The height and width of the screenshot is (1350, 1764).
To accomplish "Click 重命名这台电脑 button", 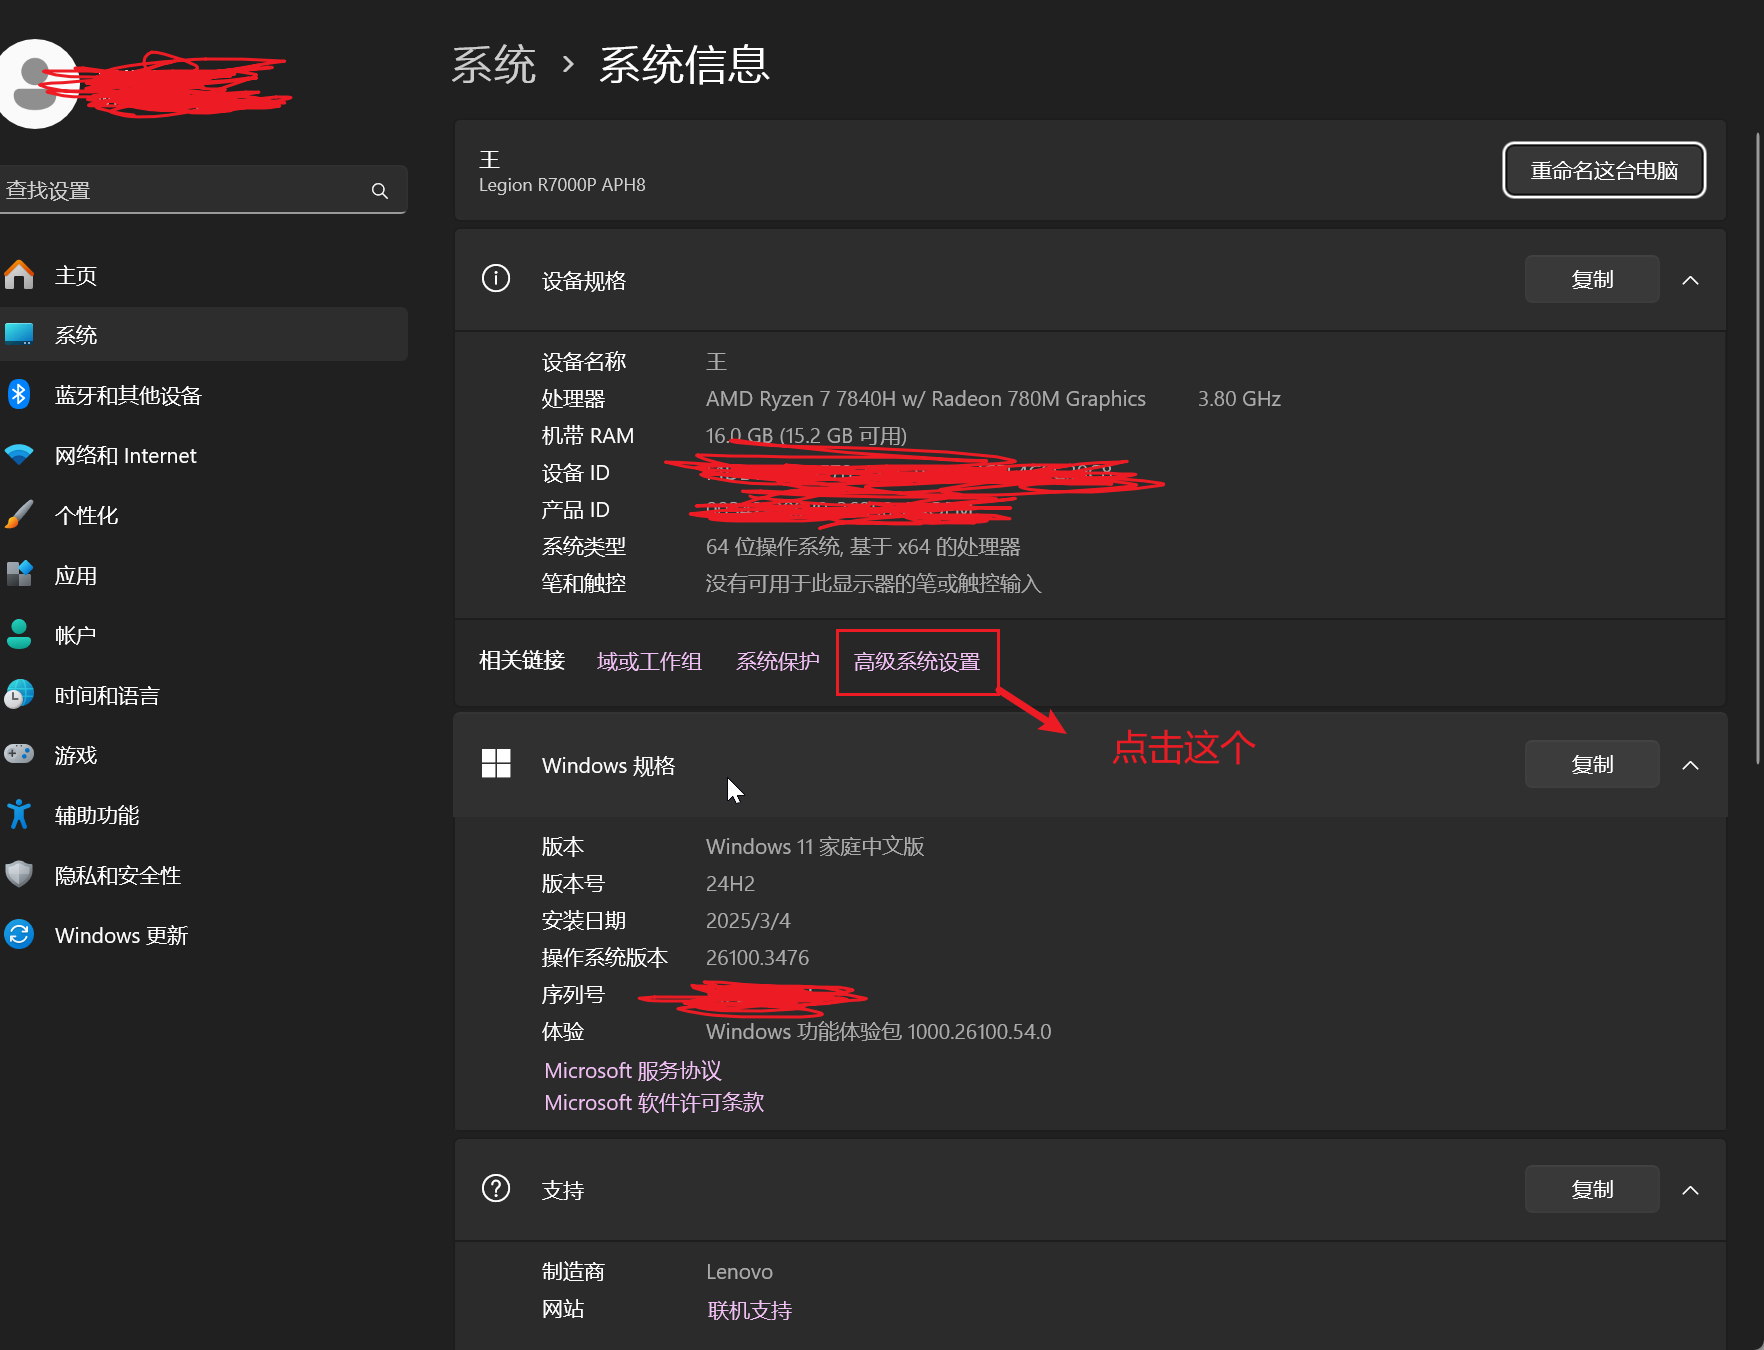I will pyautogui.click(x=1604, y=170).
